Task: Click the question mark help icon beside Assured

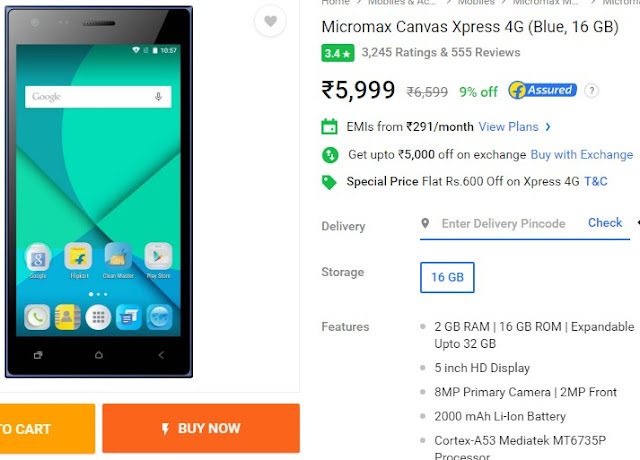Action: (x=591, y=91)
